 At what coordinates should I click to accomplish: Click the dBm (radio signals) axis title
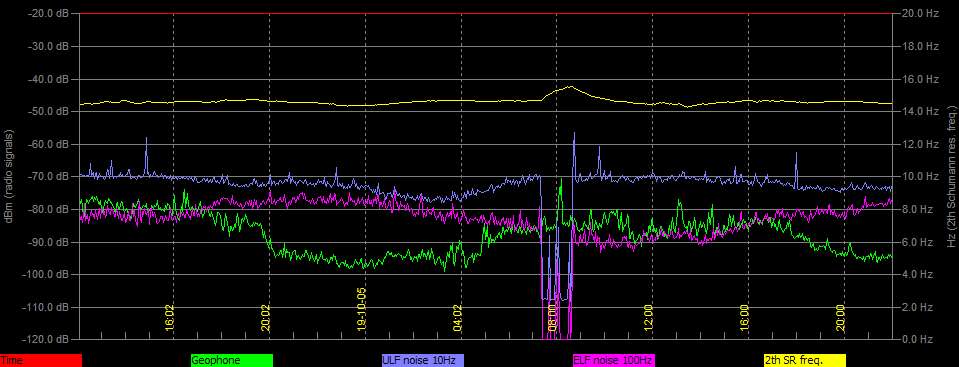click(10, 176)
